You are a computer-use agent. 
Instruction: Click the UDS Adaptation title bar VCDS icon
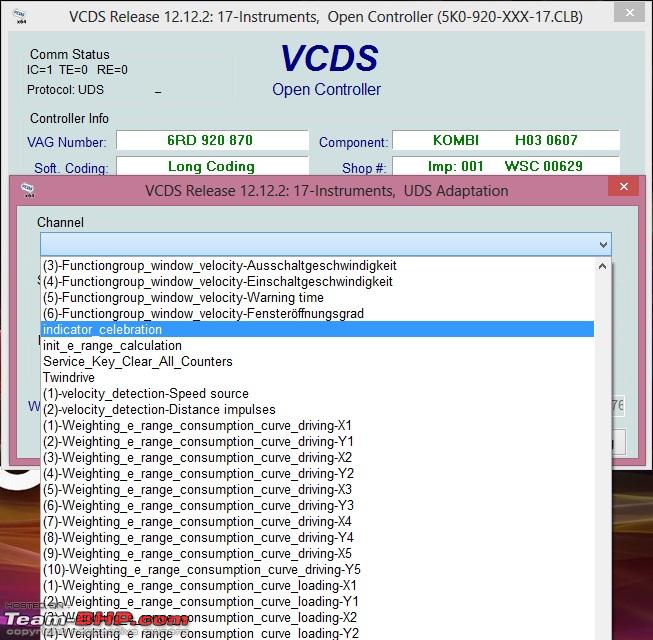point(27,190)
